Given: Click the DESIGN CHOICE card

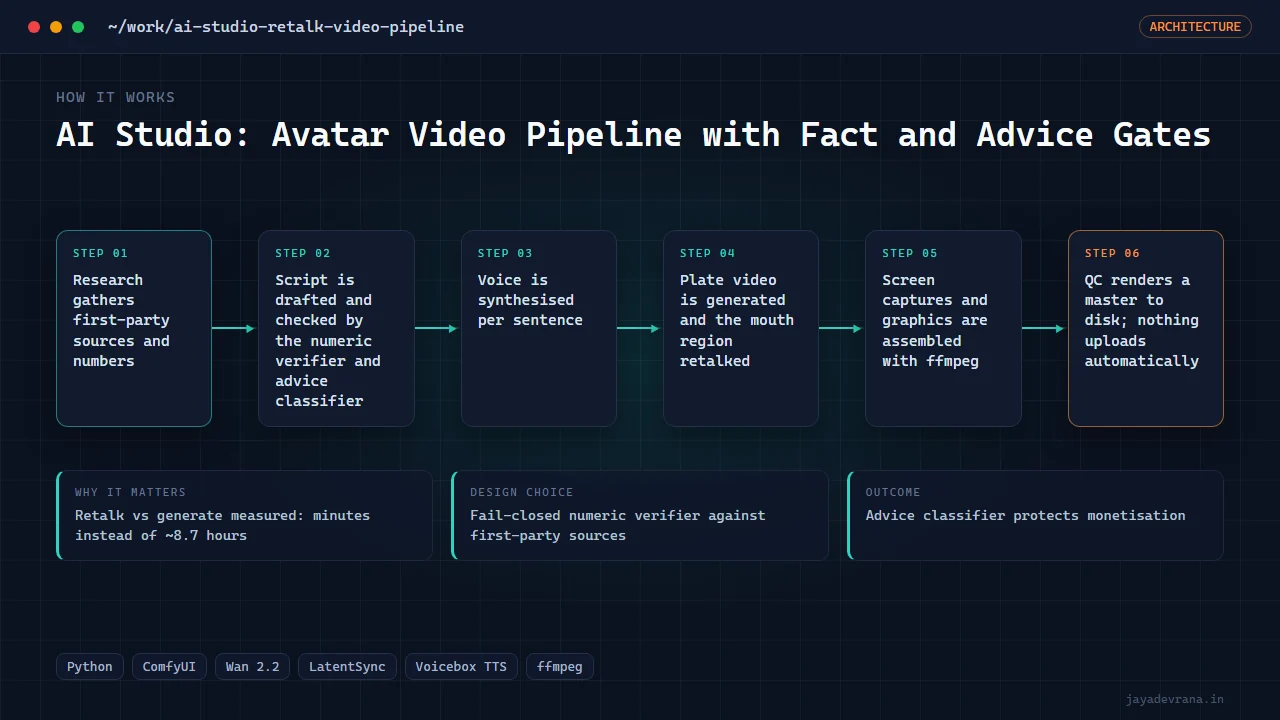Looking at the screenshot, I should tap(640, 515).
